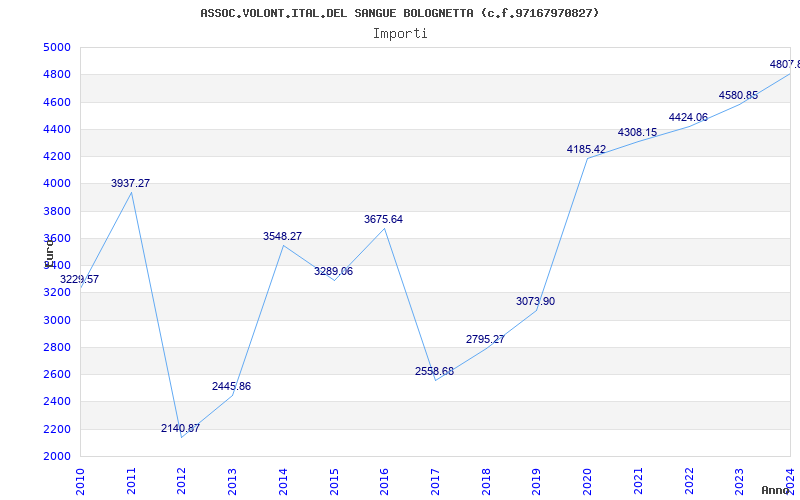
Task: Select the 3548.27 data label
Action: pyautogui.click(x=283, y=236)
